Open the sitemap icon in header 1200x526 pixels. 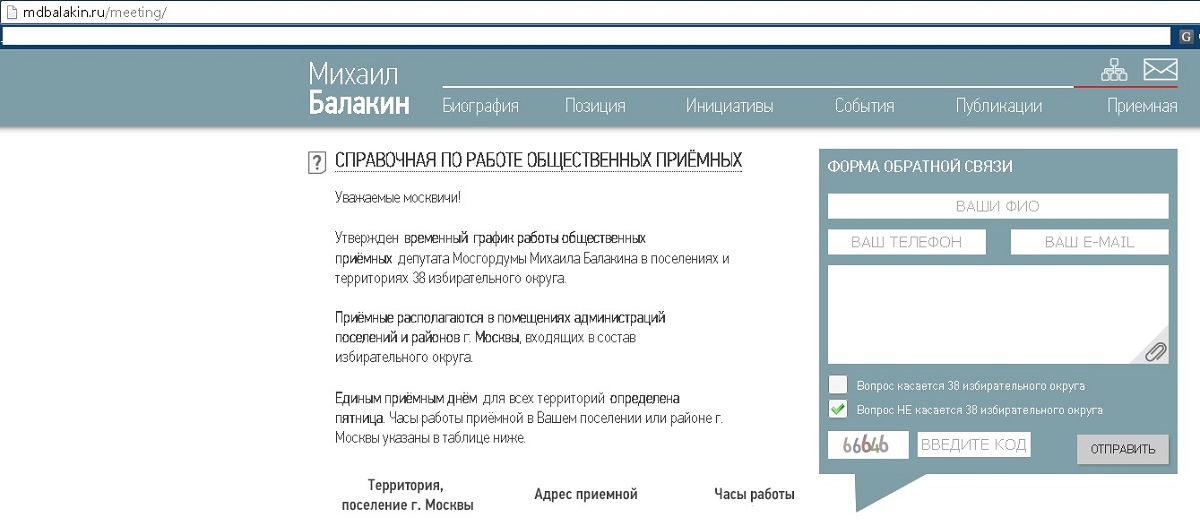(x=1113, y=69)
